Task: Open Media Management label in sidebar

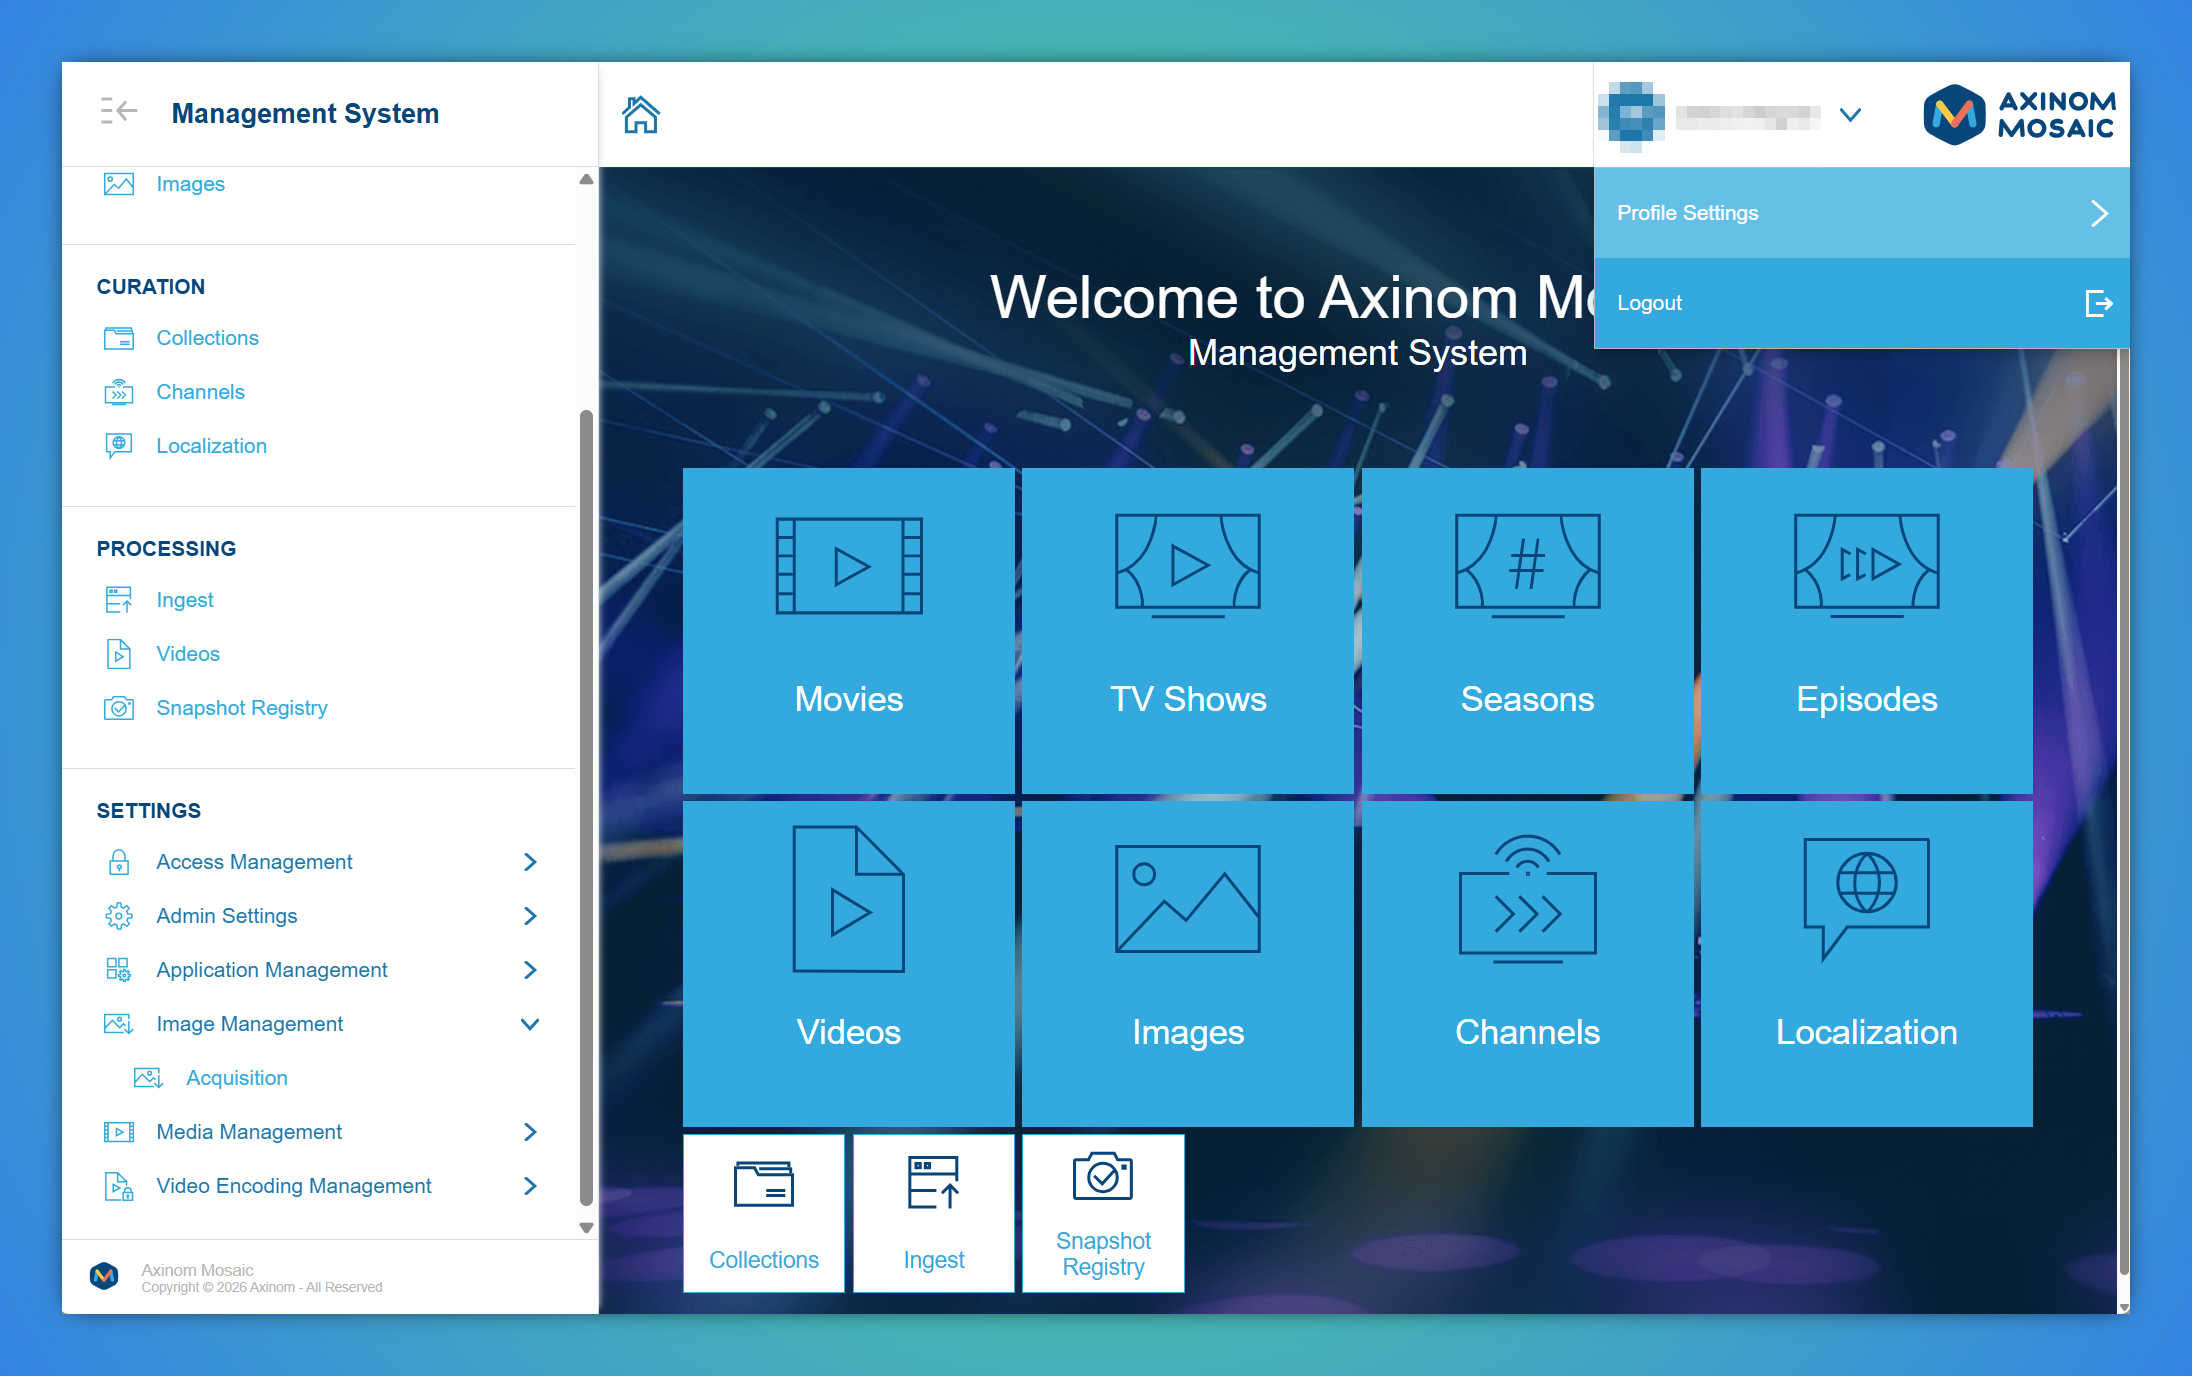Action: 249,1132
